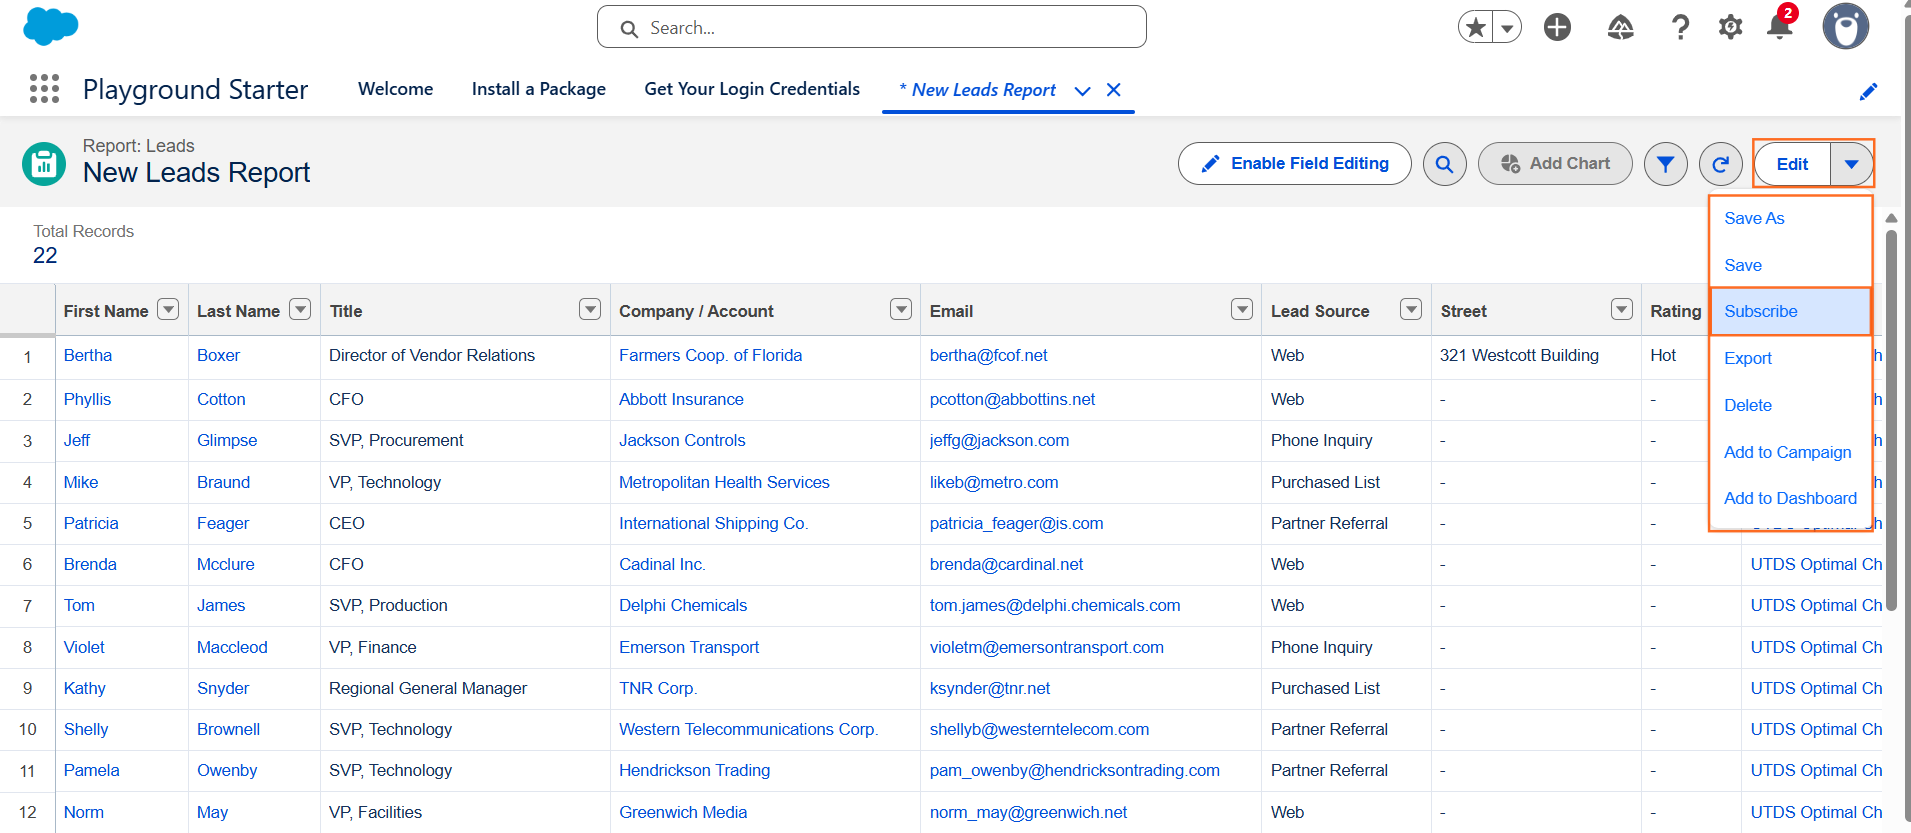Open Delphi Chemicals company link
Image resolution: width=1911 pixels, height=833 pixels.
coord(683,605)
